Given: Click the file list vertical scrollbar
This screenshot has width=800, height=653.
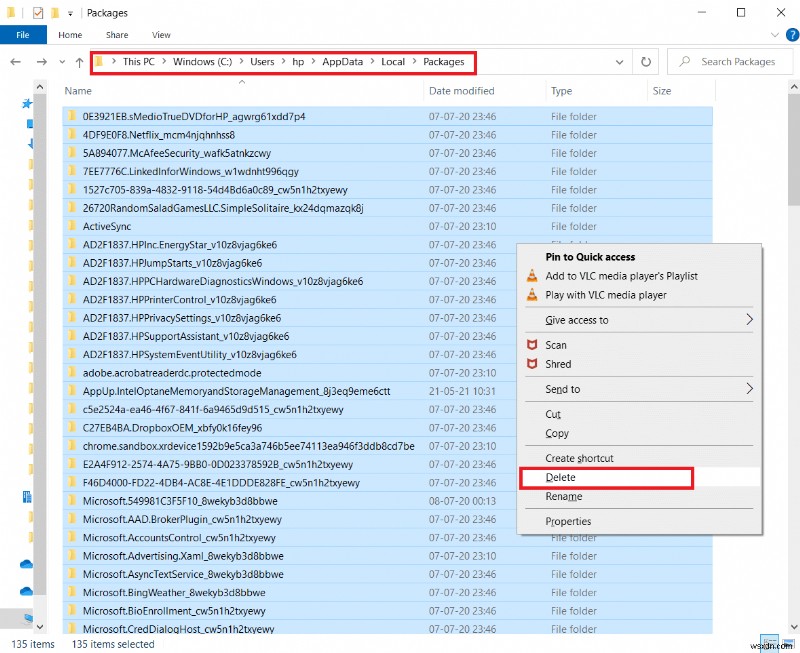Looking at the screenshot, I should point(794,150).
